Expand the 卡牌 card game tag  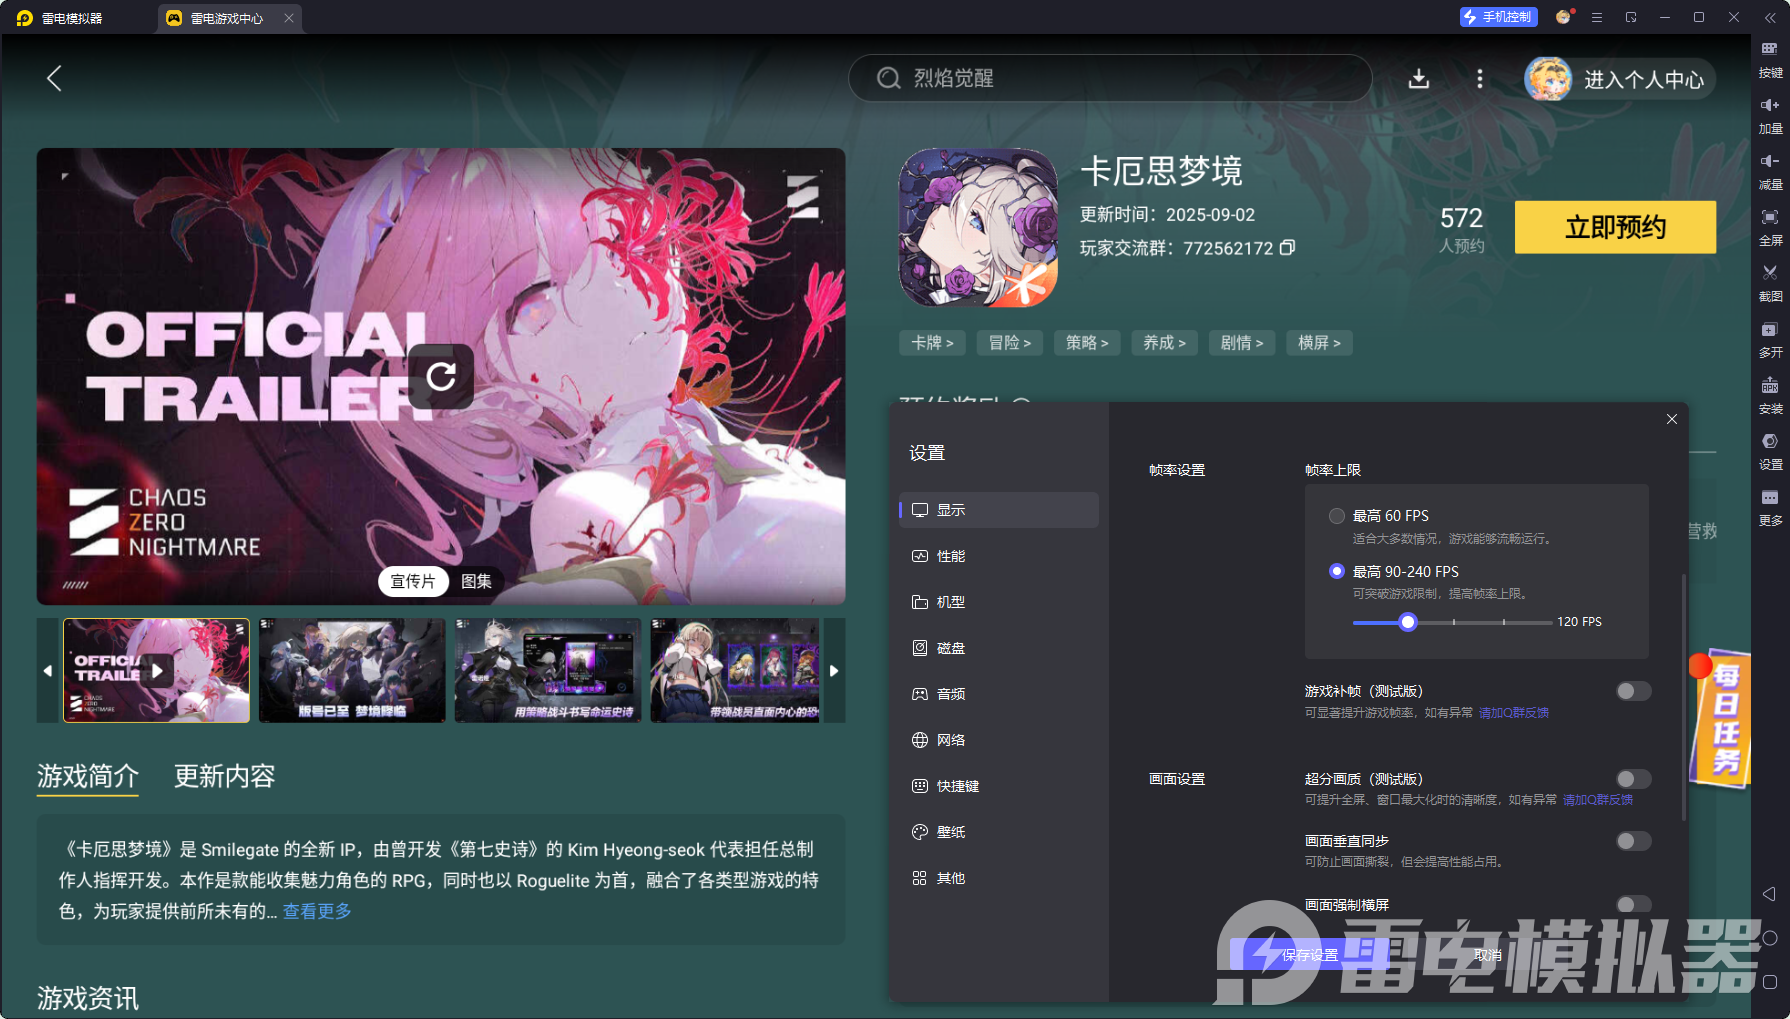coord(931,343)
